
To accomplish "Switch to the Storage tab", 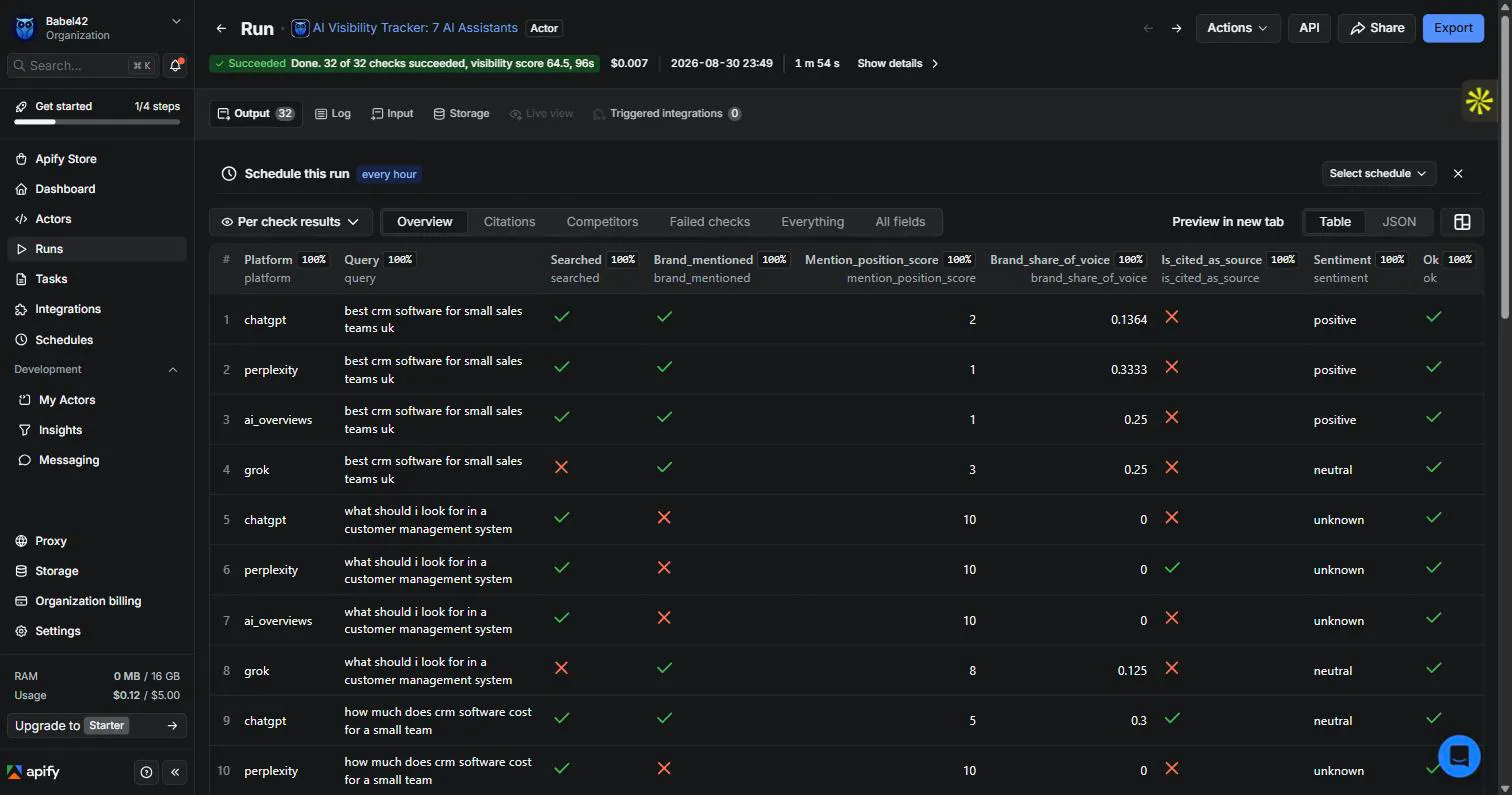I will click(x=461, y=114).
